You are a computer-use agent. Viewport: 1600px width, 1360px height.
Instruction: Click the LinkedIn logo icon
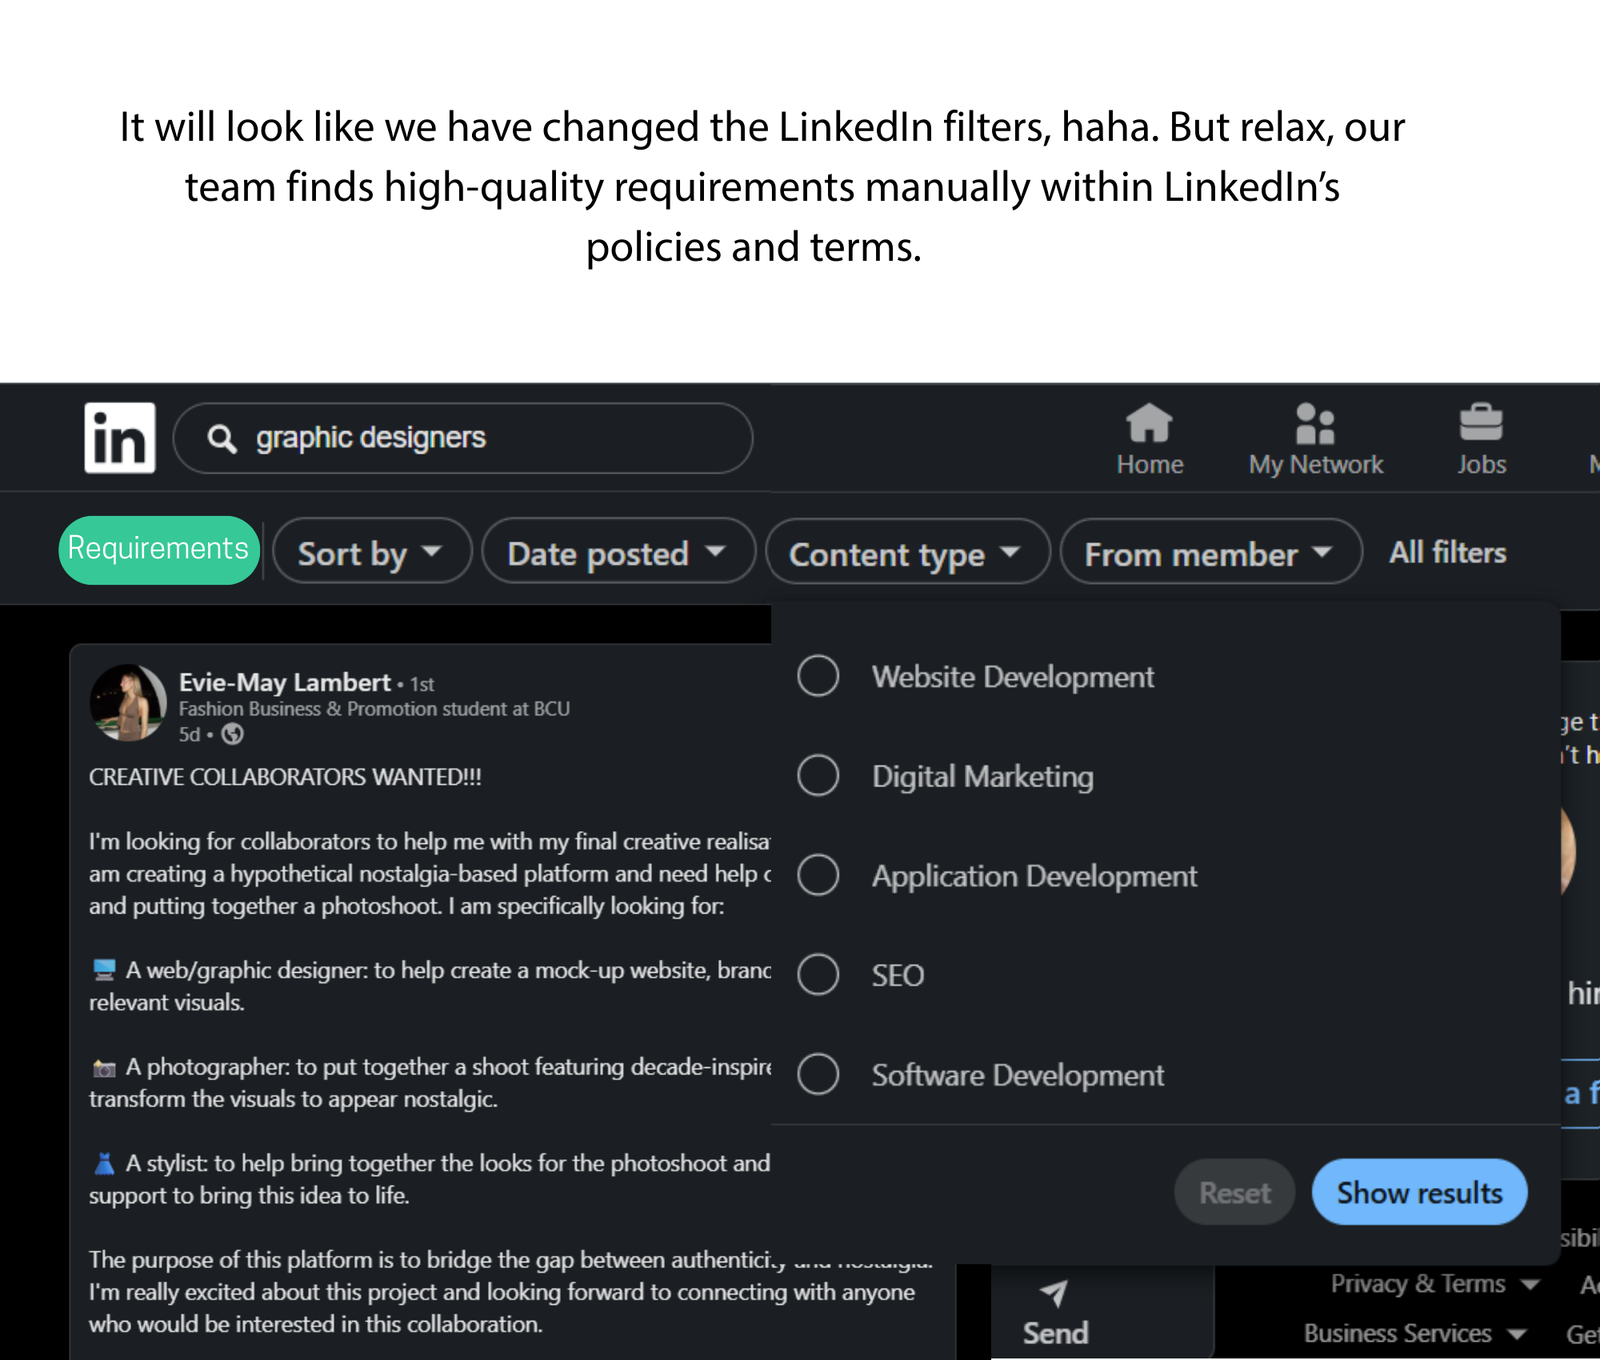(x=120, y=438)
